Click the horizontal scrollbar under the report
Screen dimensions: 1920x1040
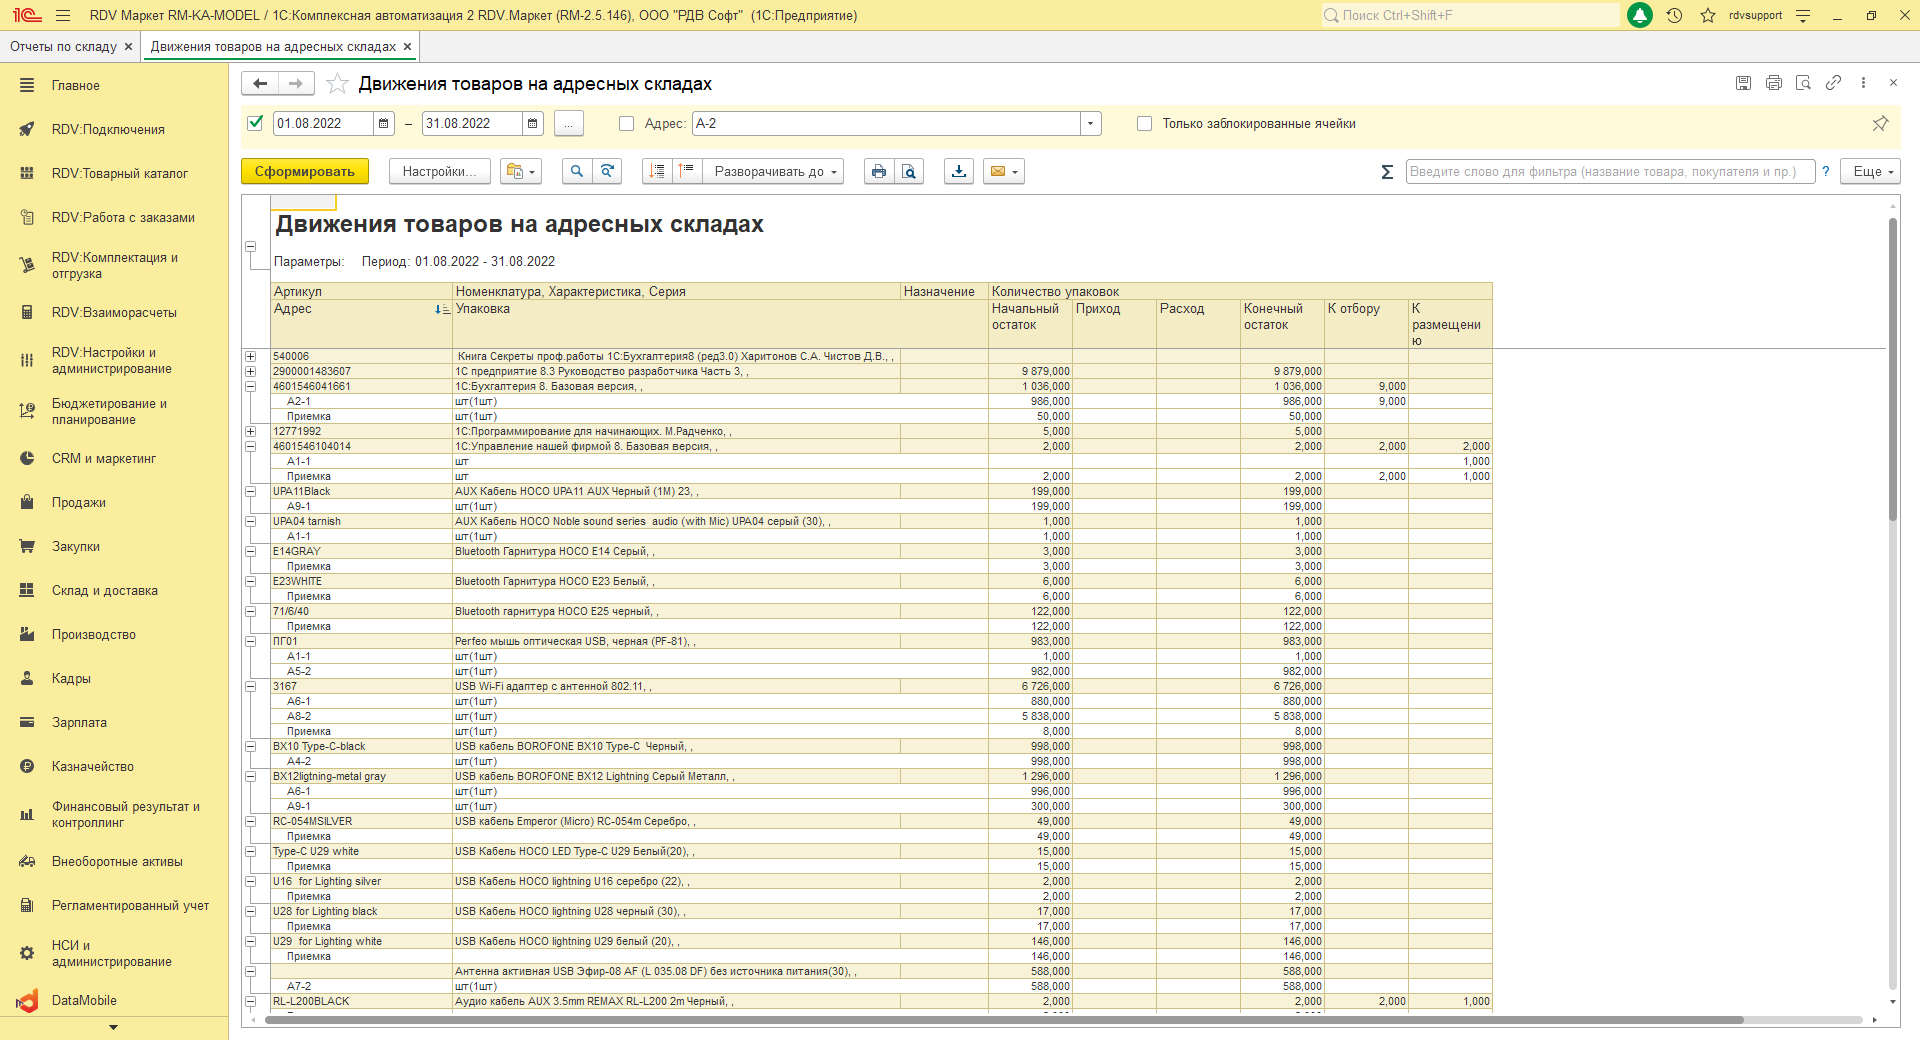(x=1000, y=1020)
